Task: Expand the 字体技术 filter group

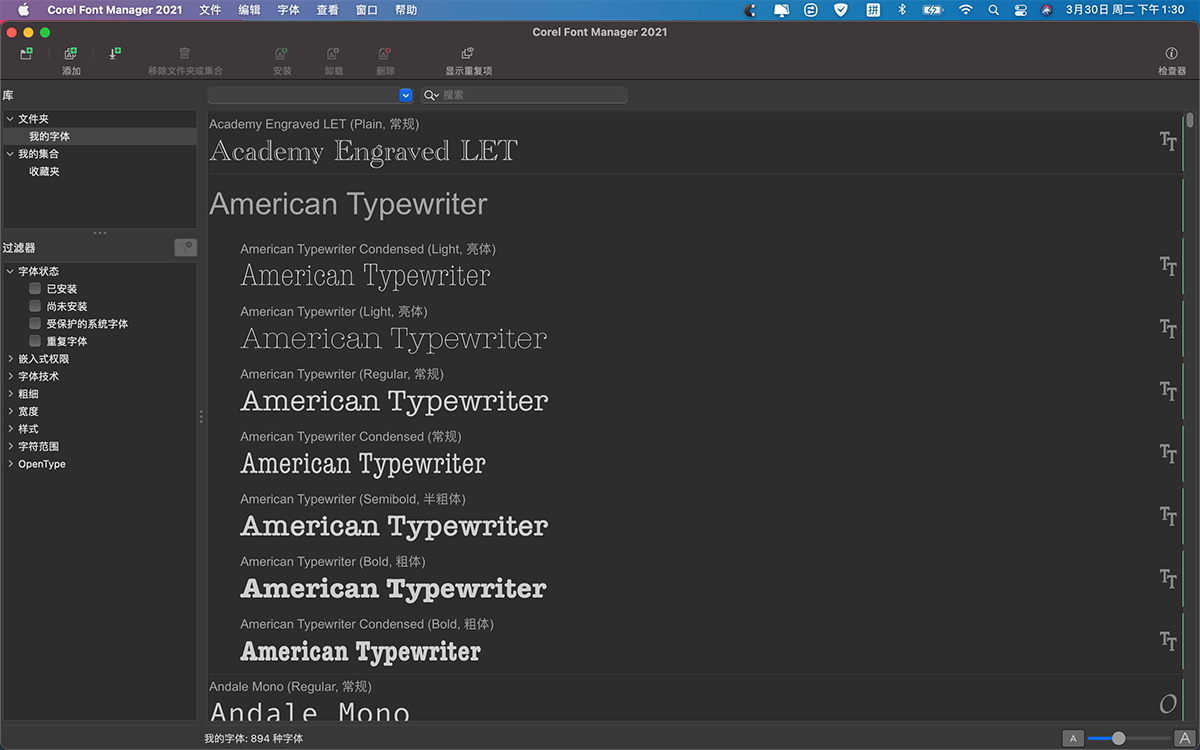Action: coord(10,376)
